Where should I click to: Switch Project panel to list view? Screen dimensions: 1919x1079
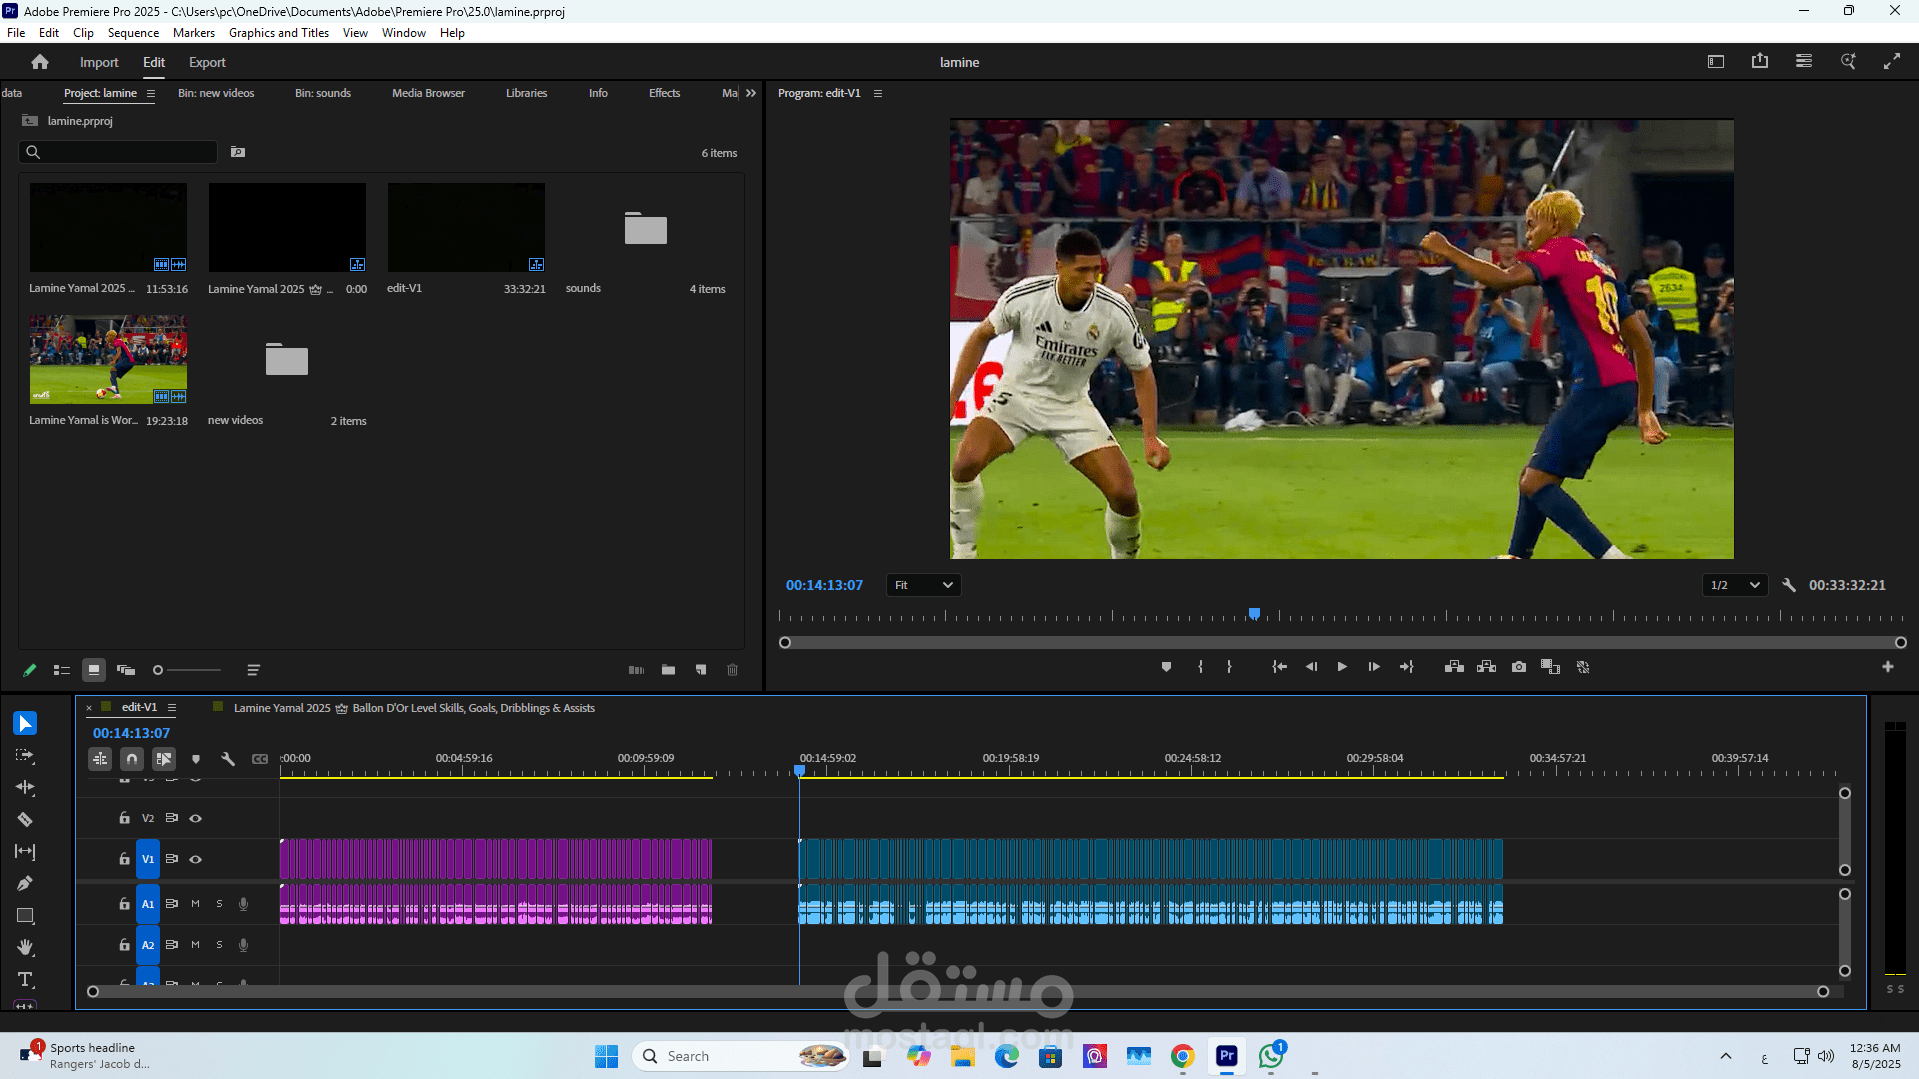tap(62, 670)
